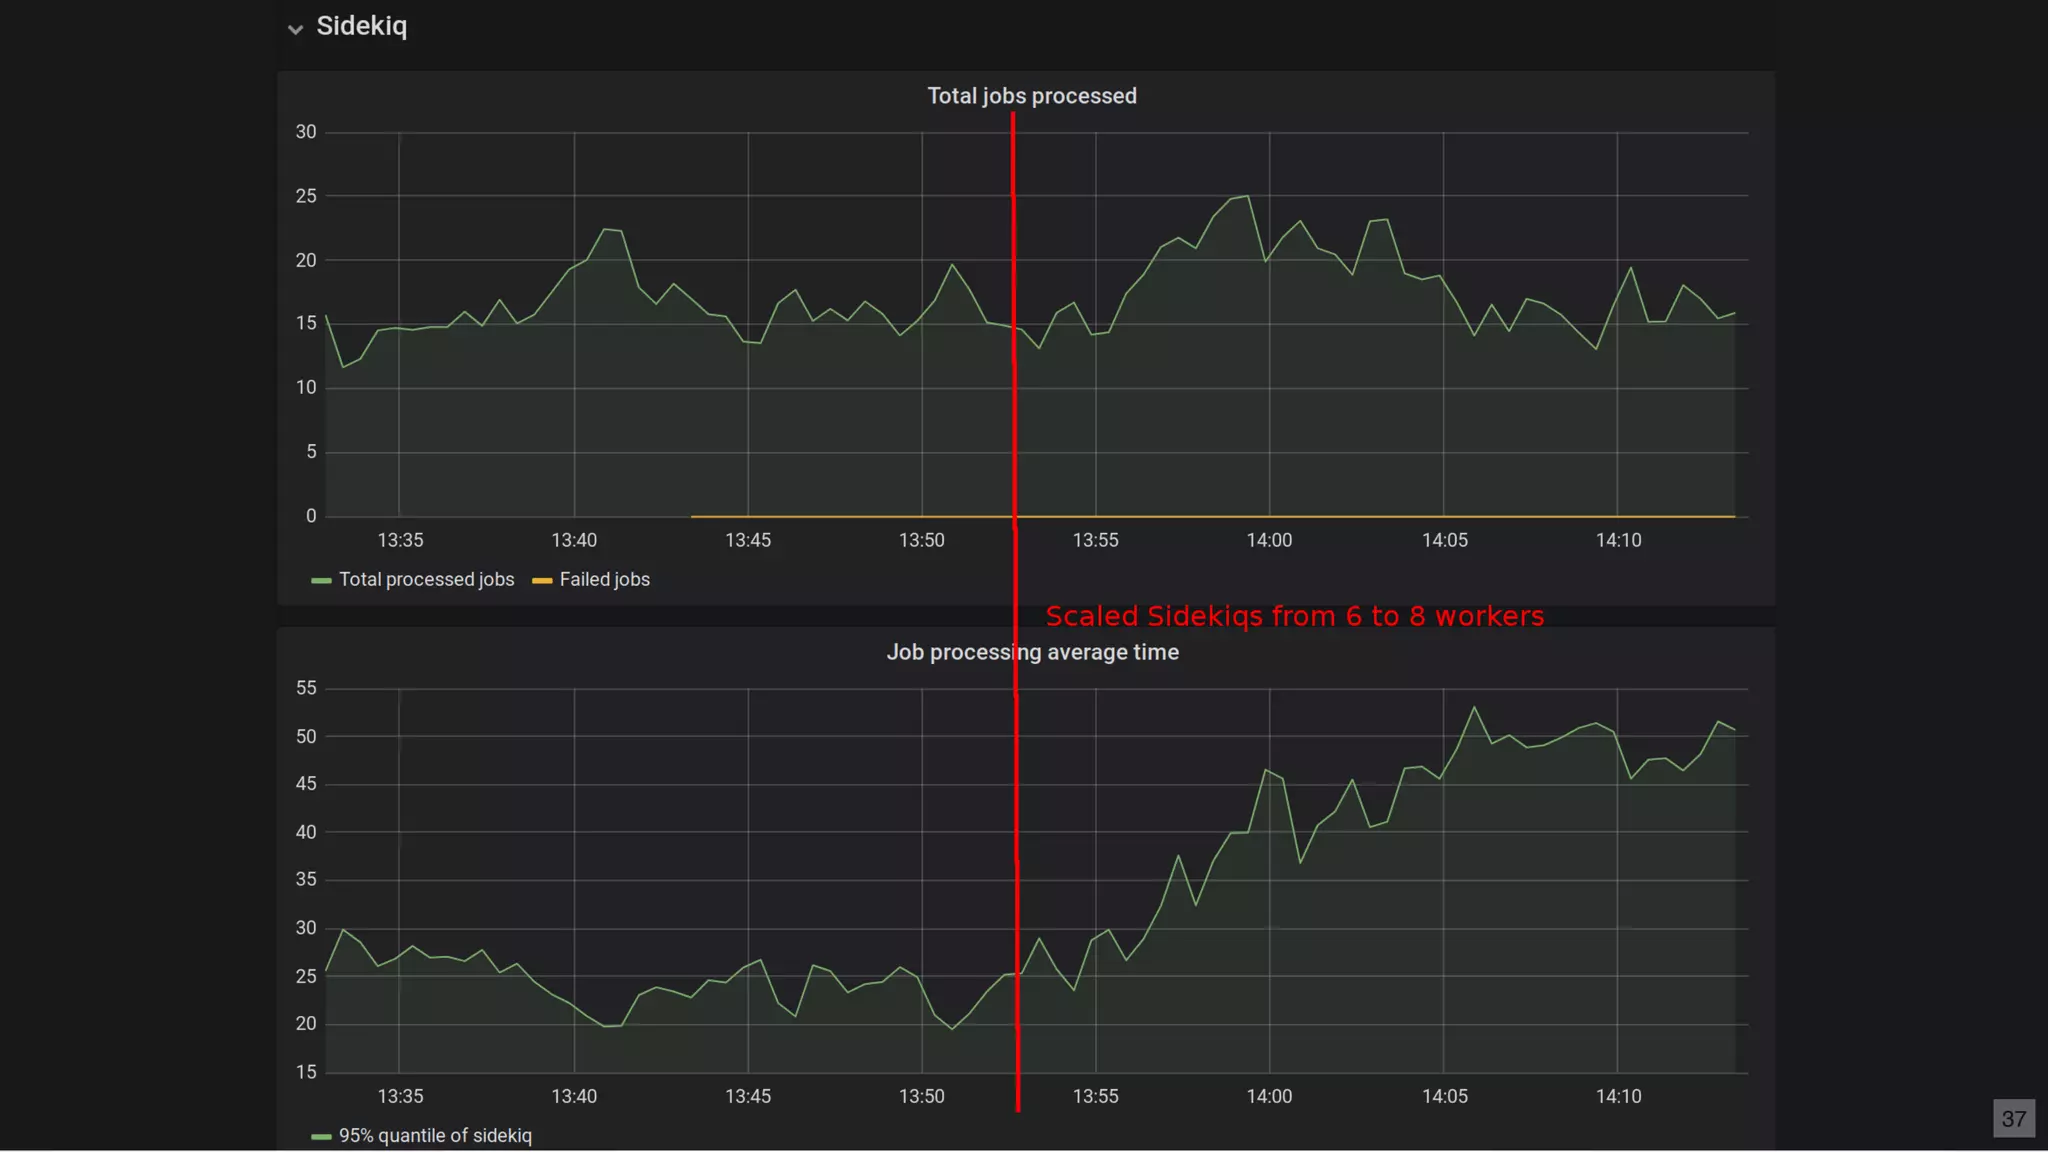Collapse the Sidekiq row chevron
This screenshot has height=1152, width=2048.
pyautogui.click(x=295, y=29)
